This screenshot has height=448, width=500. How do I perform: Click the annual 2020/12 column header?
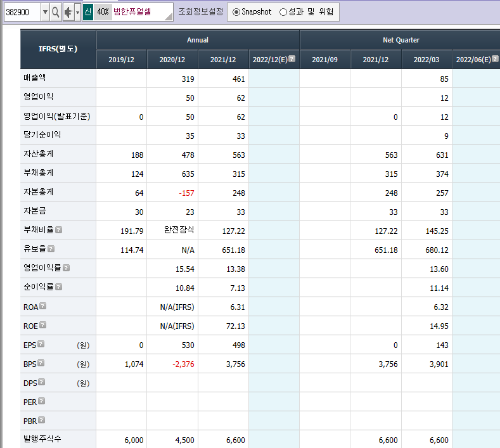172,60
